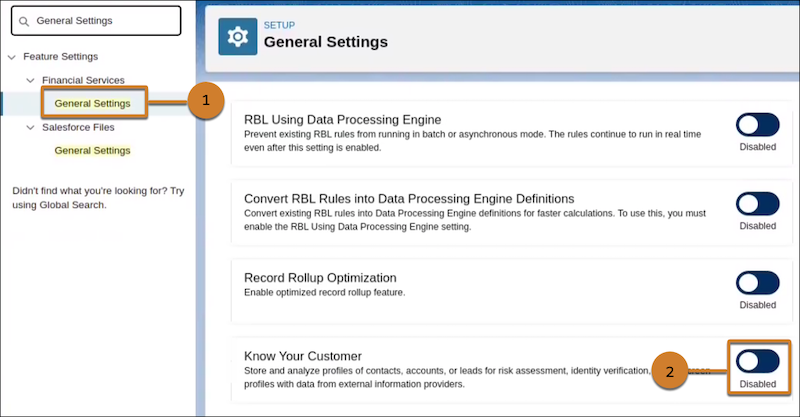Collapse the Salesforce Files chevron
800x417 pixels.
[31, 127]
